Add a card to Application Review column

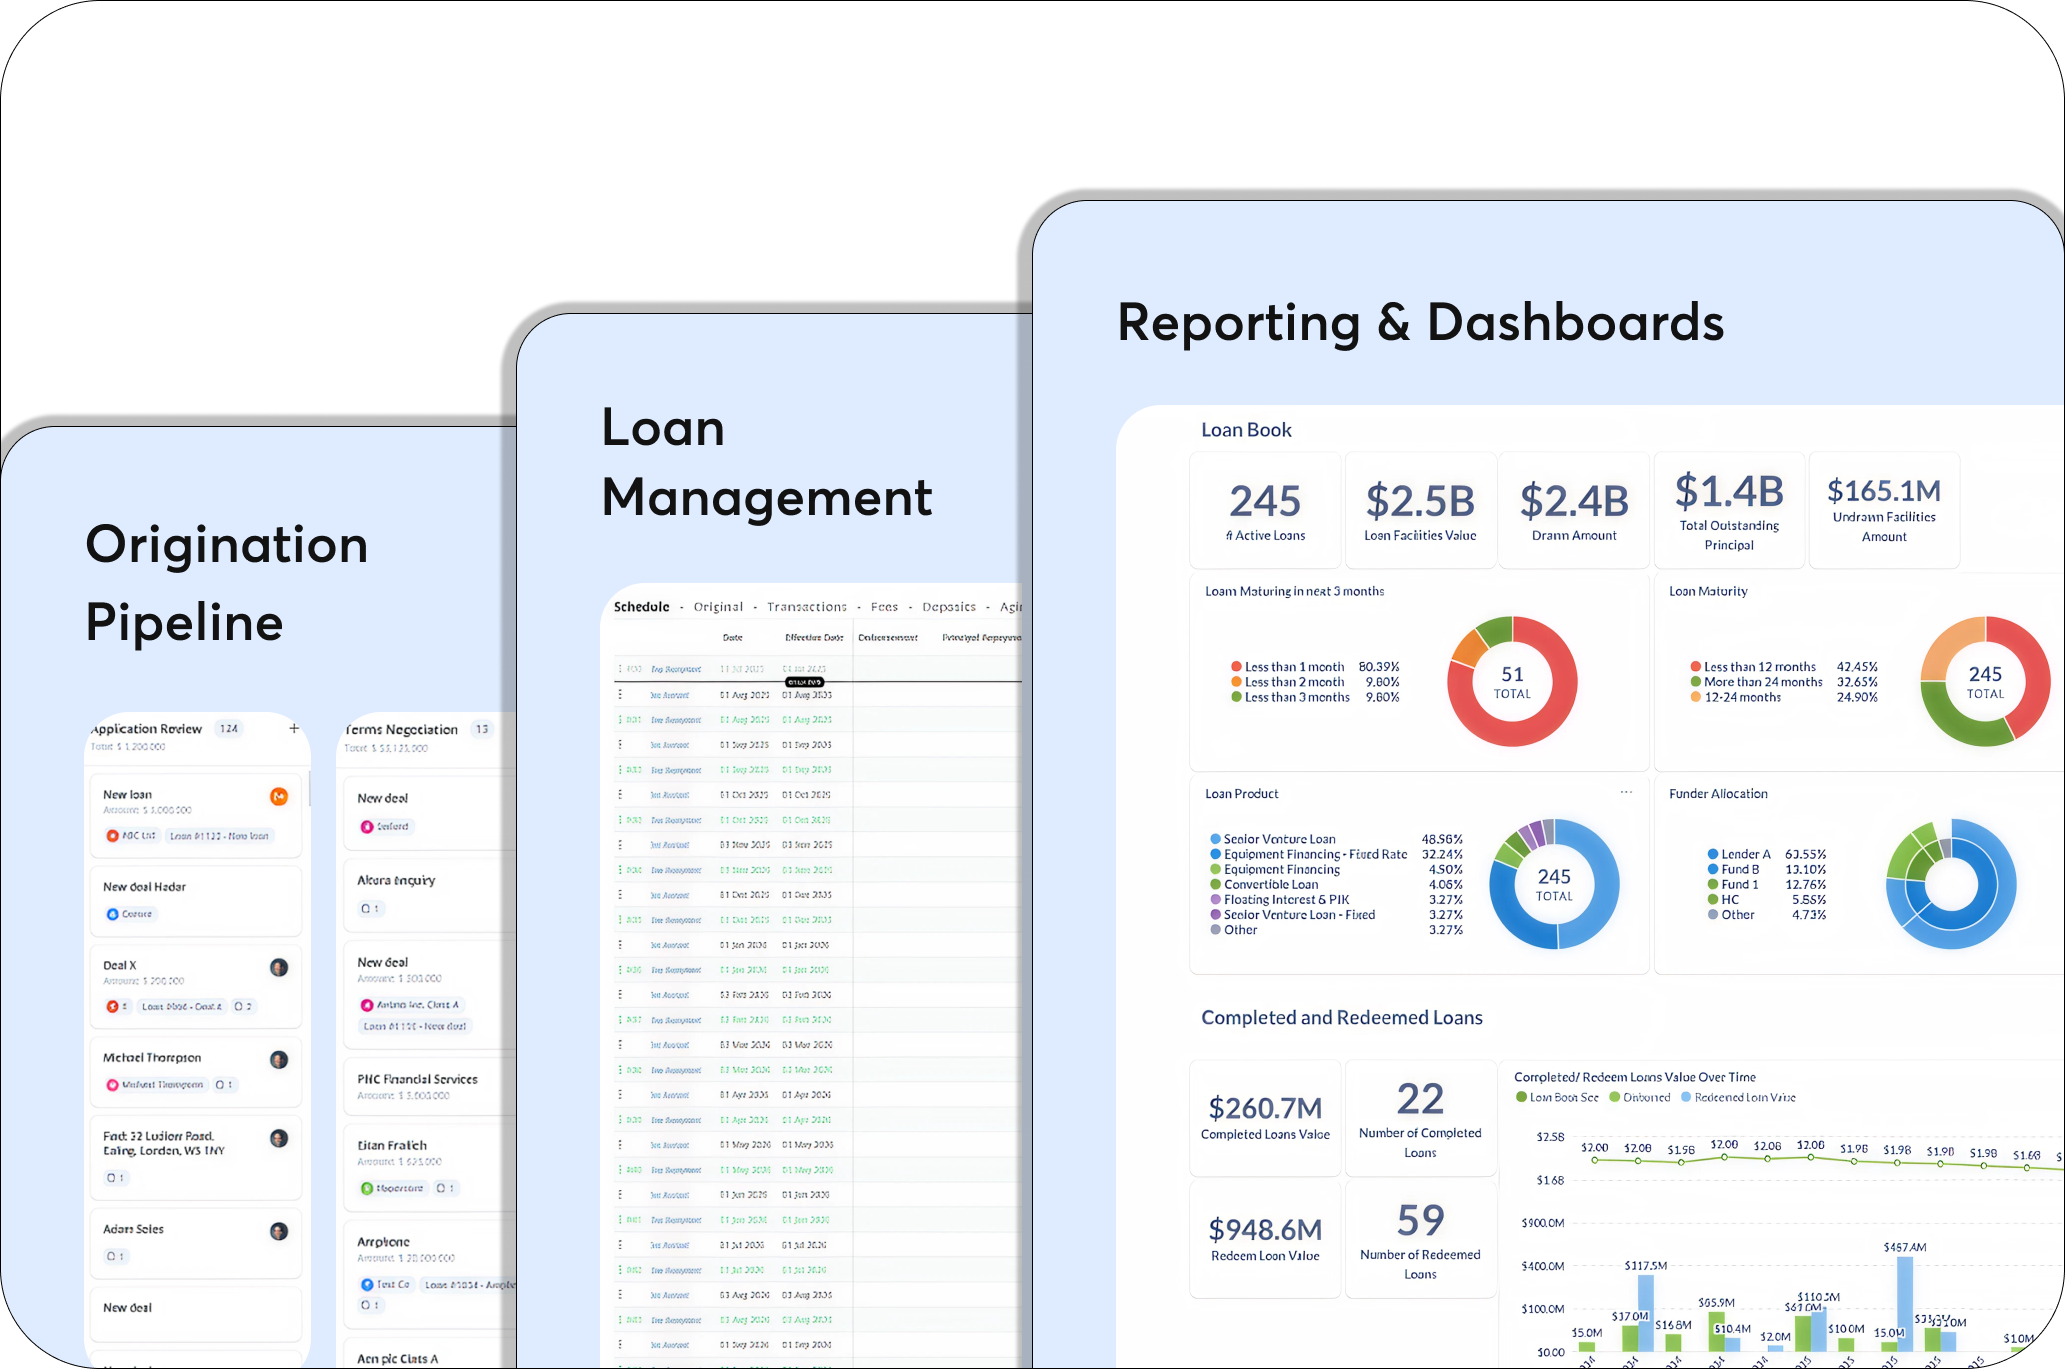tap(294, 728)
